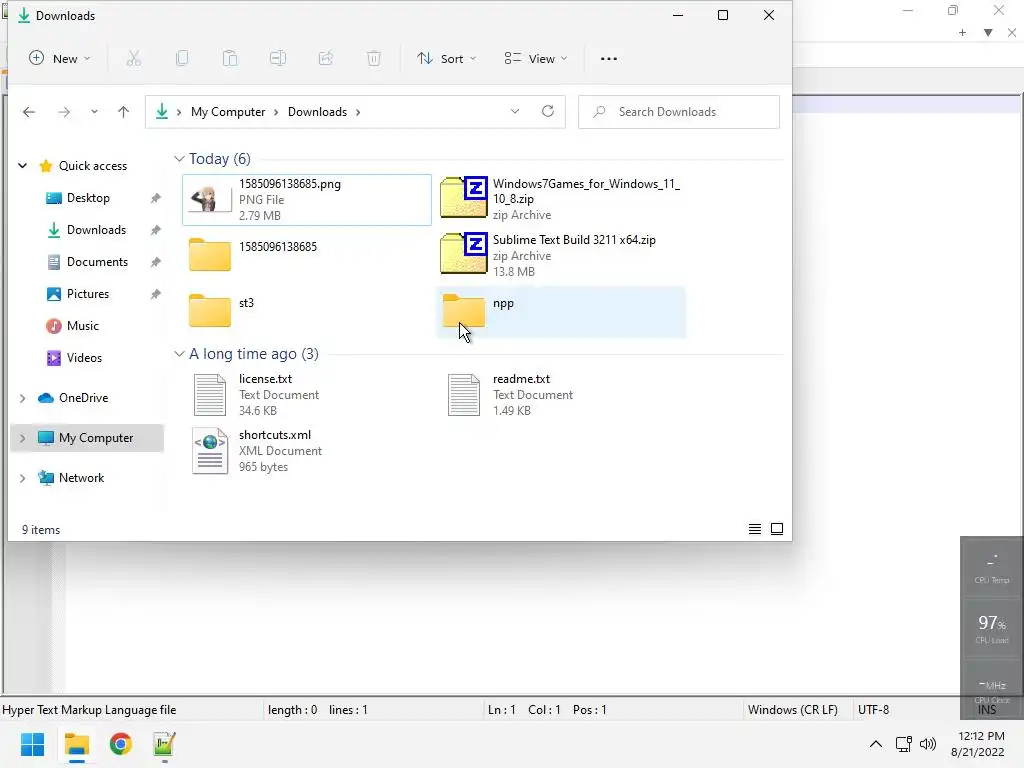Click the Copy icon in toolbar
The image size is (1024, 768).
[x=182, y=59]
